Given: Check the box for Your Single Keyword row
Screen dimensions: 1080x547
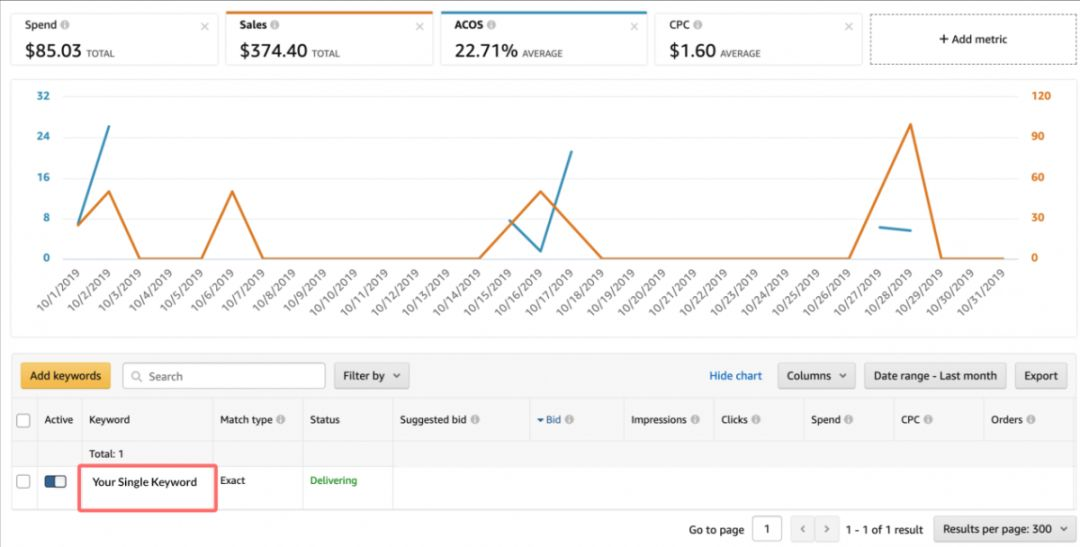Looking at the screenshot, I should pyautogui.click(x=23, y=482).
